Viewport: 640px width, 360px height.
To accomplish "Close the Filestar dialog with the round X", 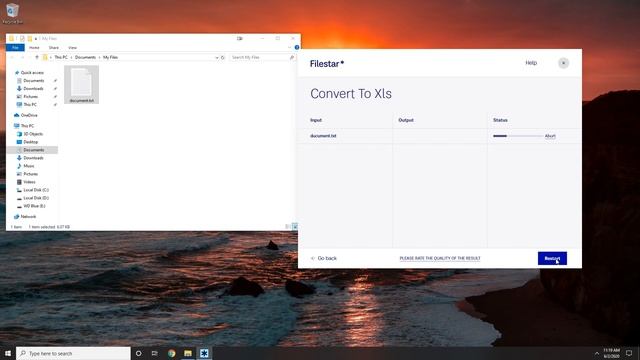I will (x=563, y=63).
